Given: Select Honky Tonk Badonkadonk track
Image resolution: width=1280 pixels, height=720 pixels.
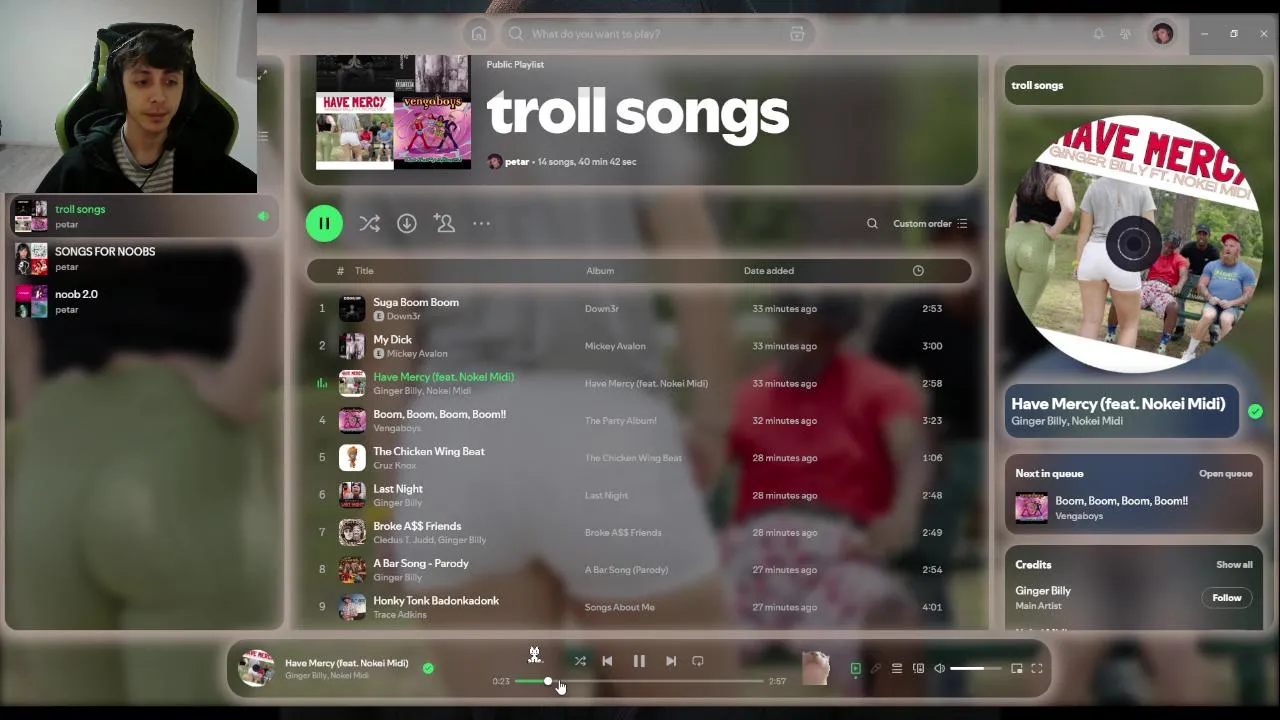Looking at the screenshot, I should [638, 607].
